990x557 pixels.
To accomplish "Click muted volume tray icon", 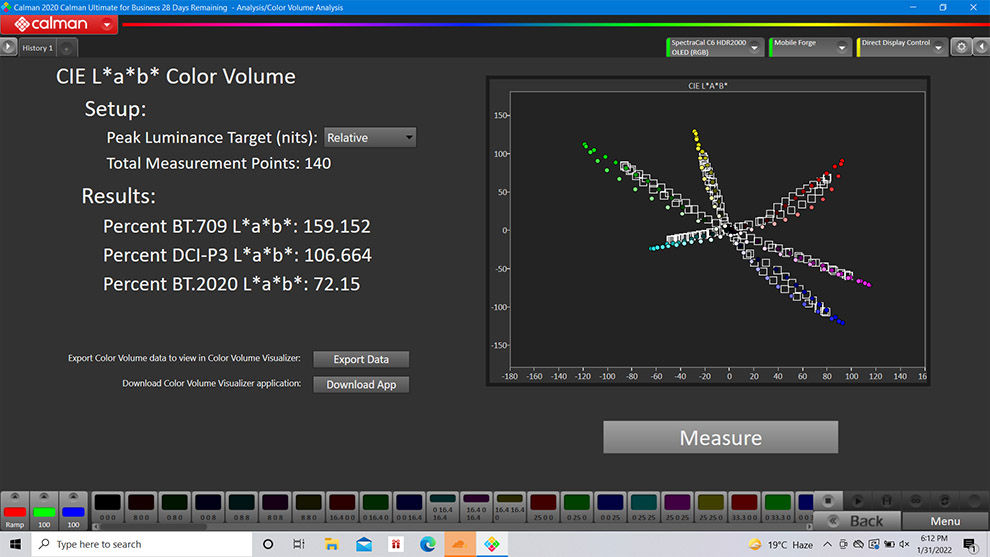I will pyautogui.click(x=904, y=544).
